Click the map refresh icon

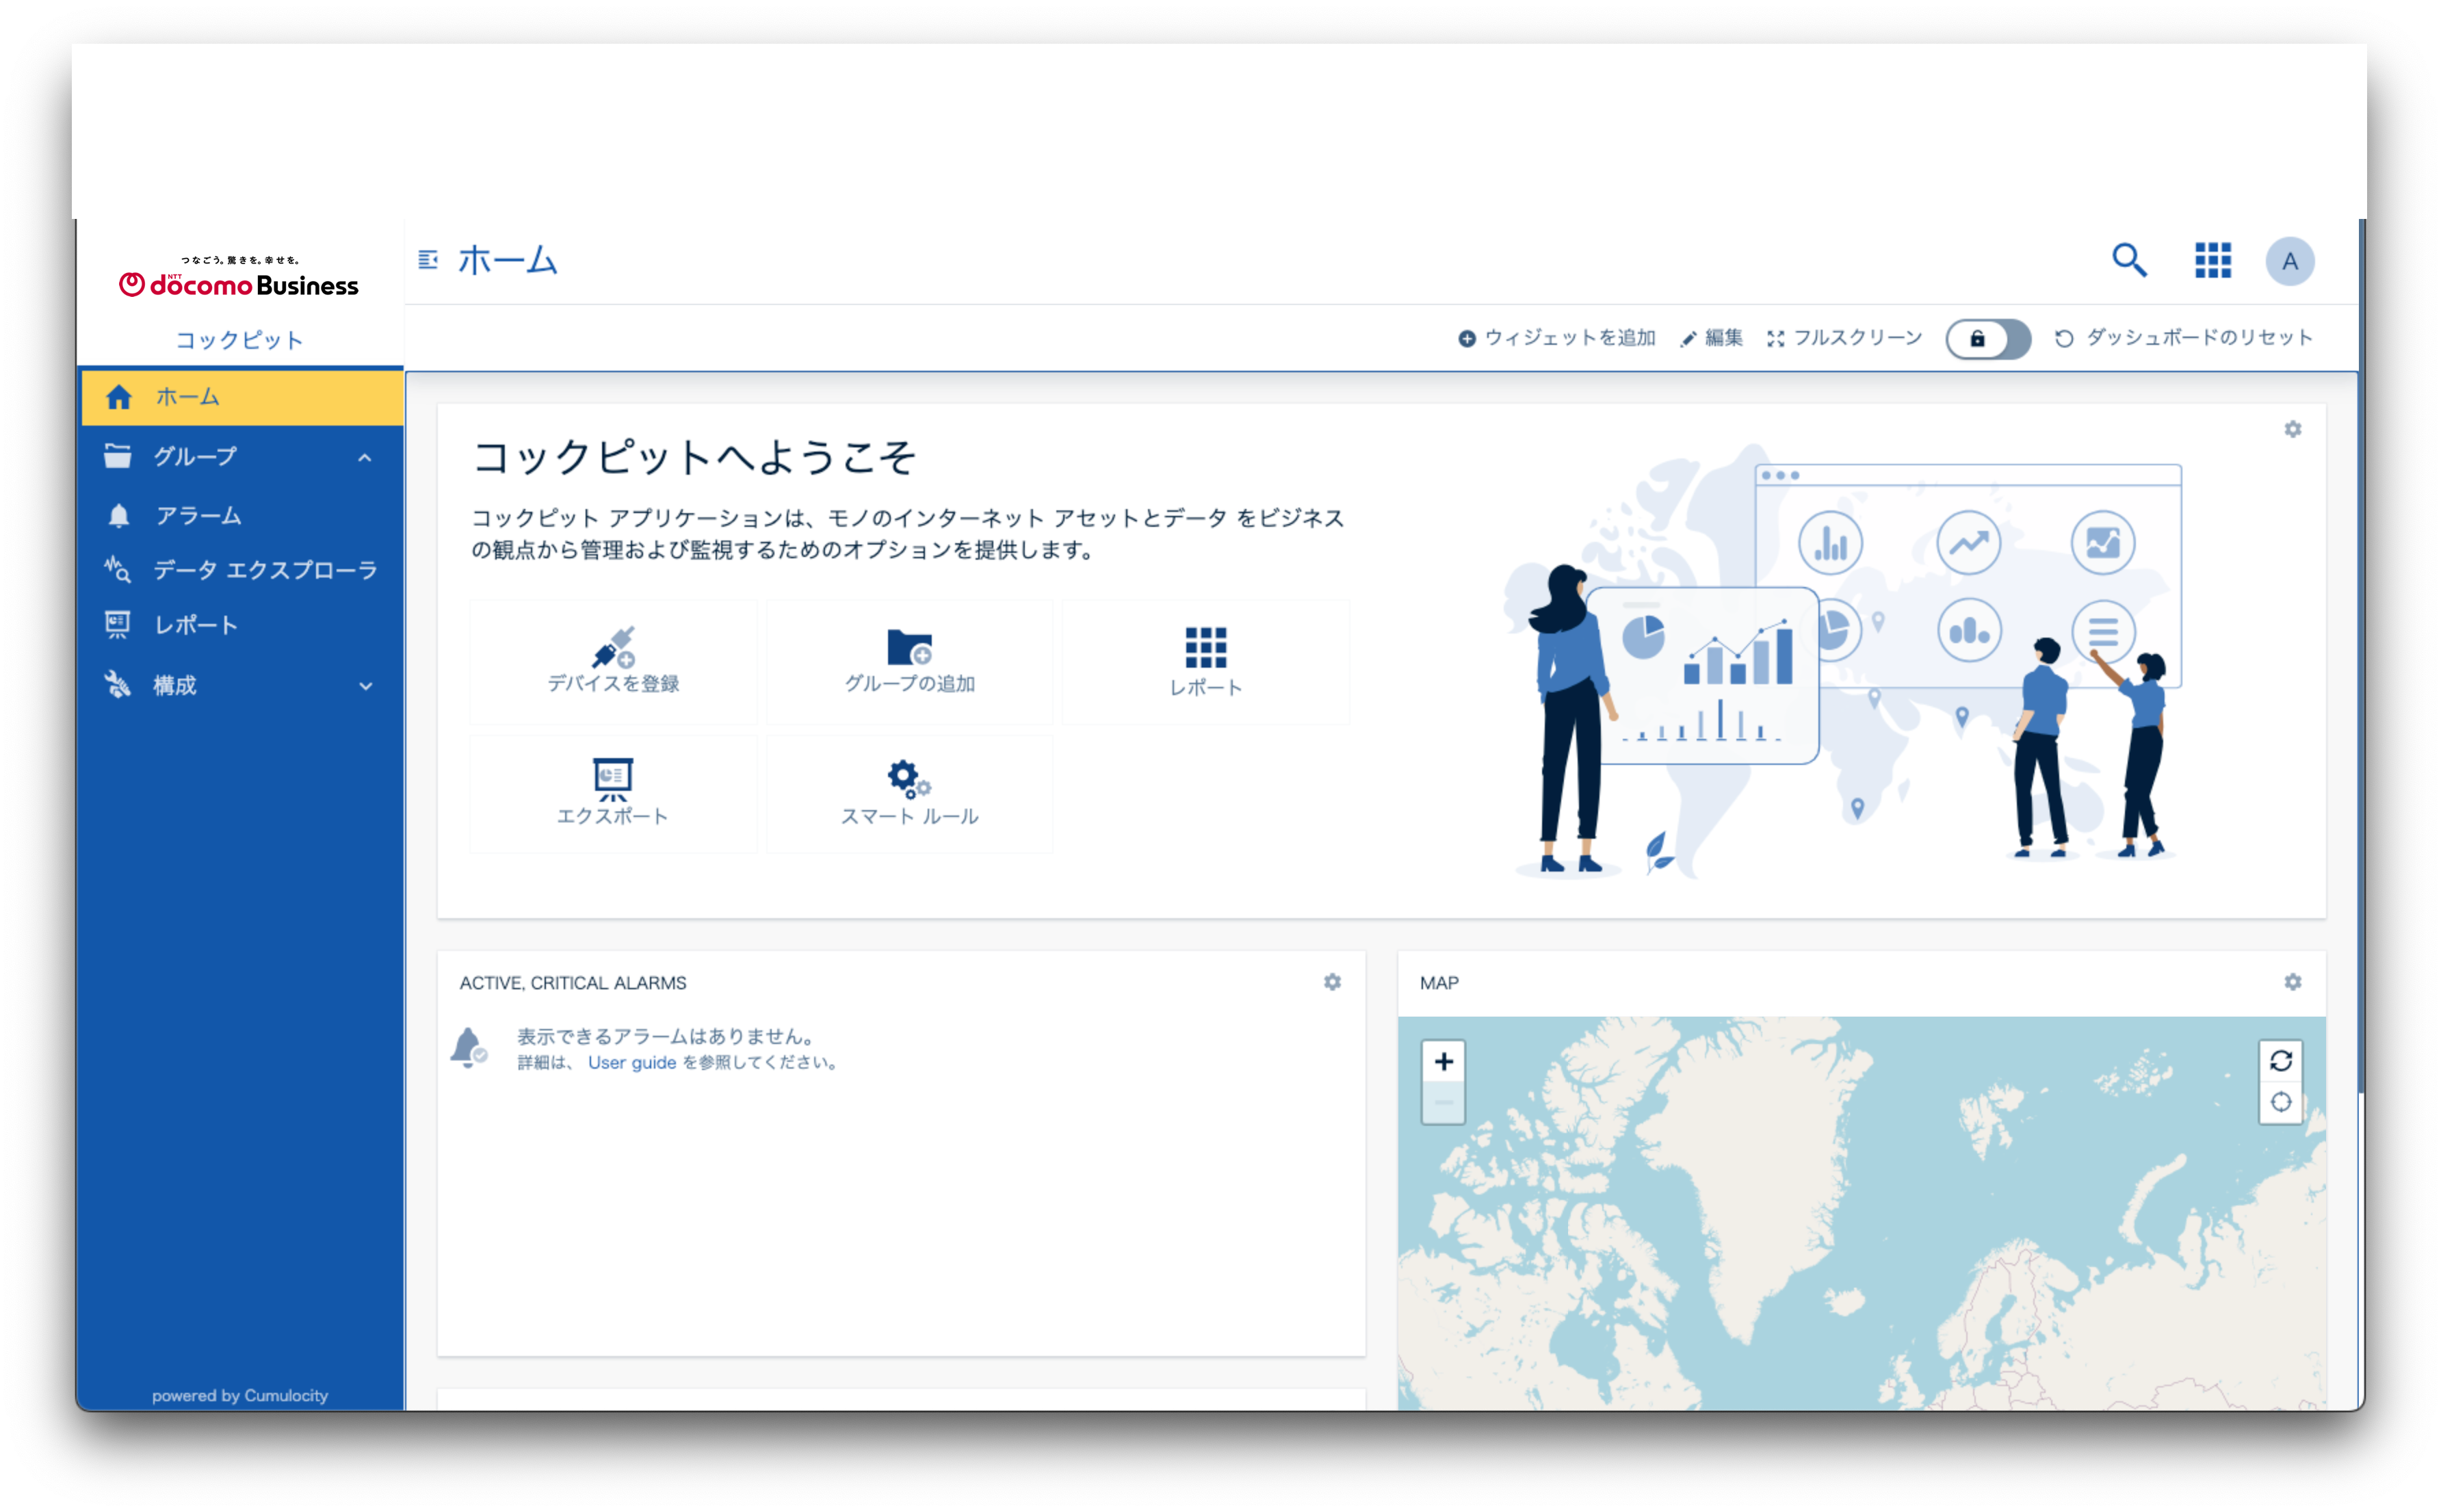[2280, 1060]
